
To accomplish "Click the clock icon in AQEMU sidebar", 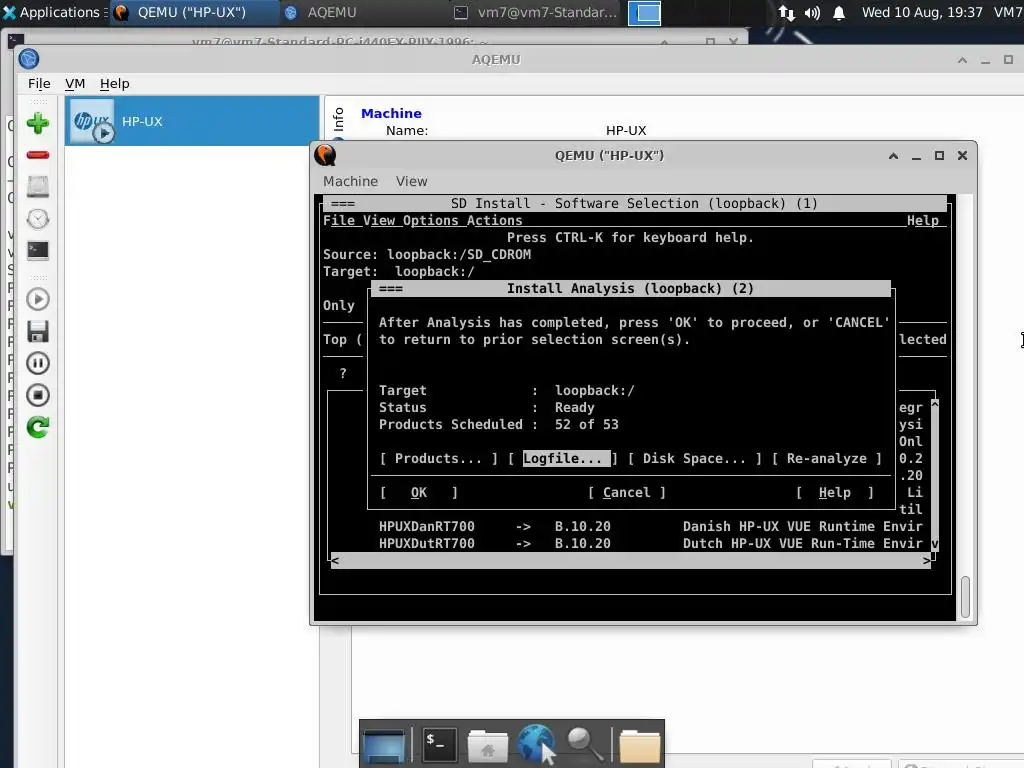I will (x=38, y=219).
